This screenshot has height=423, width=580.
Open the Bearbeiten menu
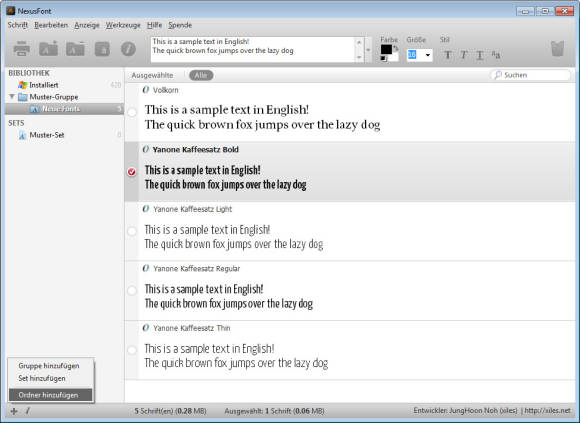[x=51, y=25]
